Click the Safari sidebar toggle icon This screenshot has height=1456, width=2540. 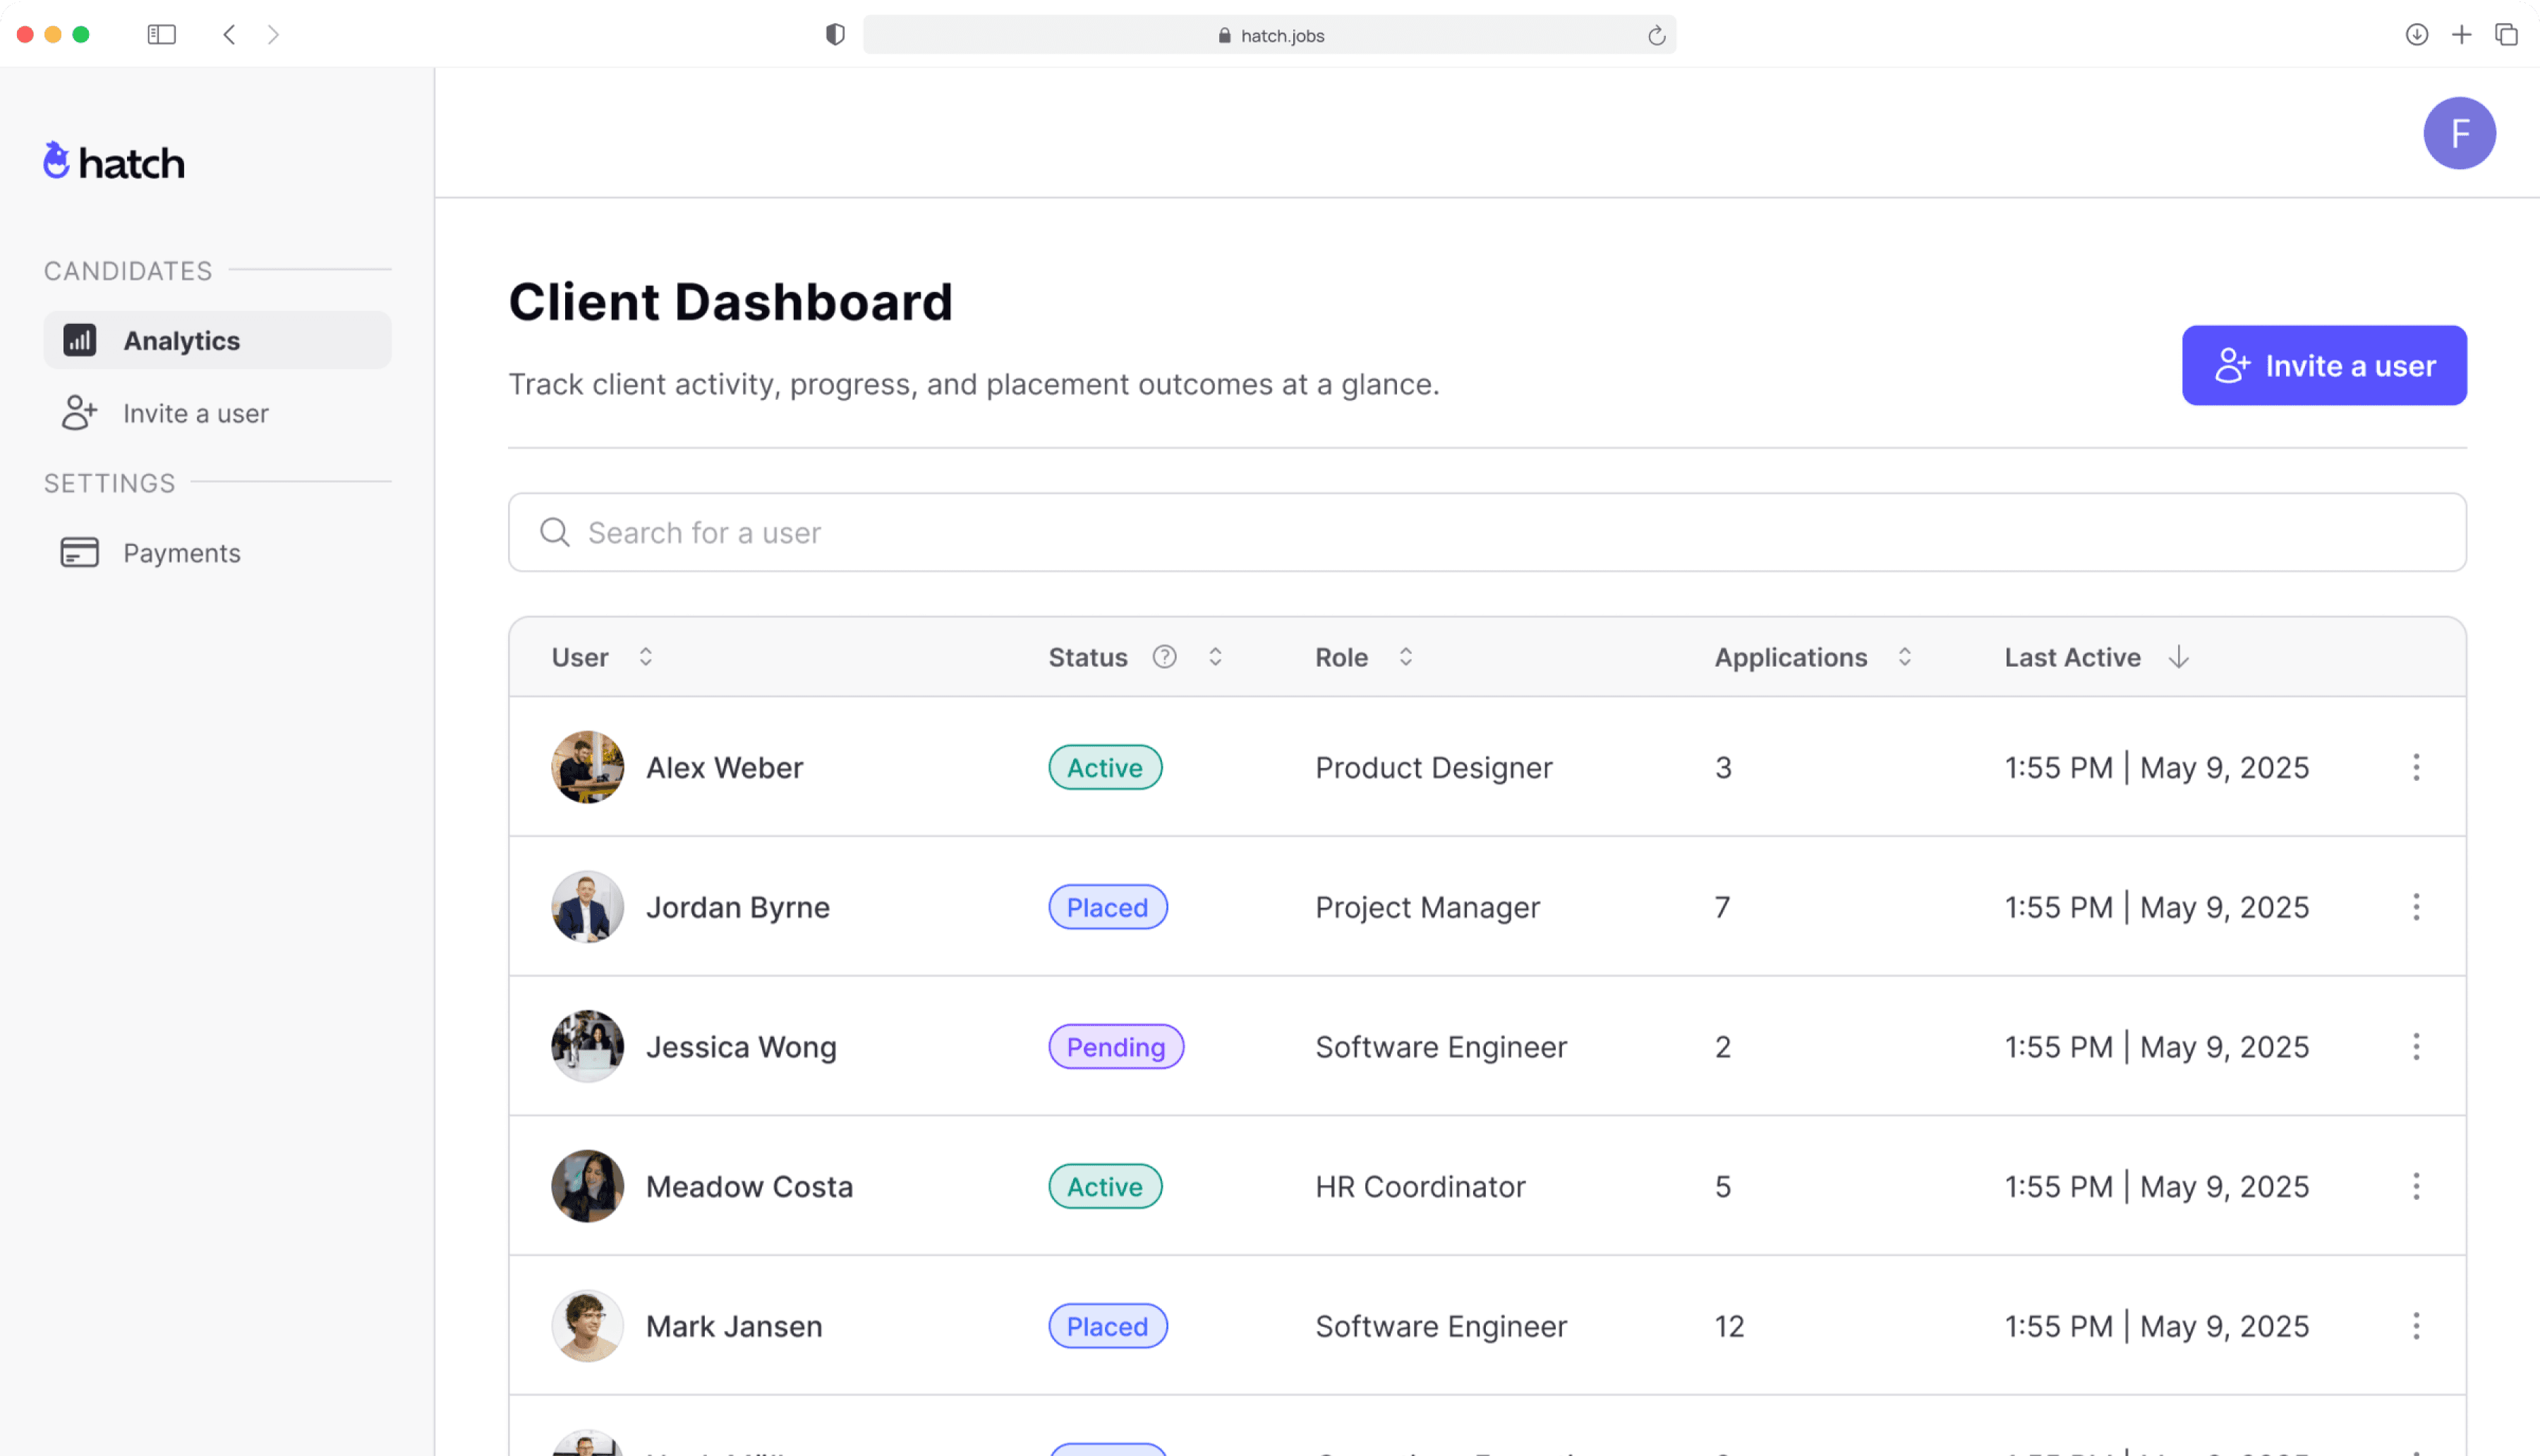tap(161, 35)
